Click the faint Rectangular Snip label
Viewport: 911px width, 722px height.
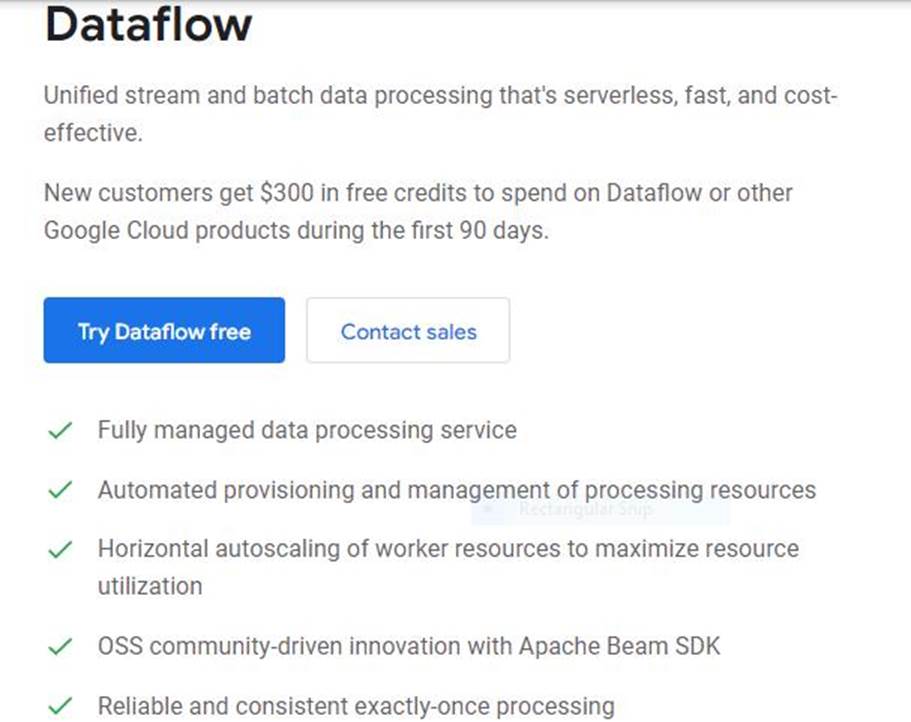[585, 510]
